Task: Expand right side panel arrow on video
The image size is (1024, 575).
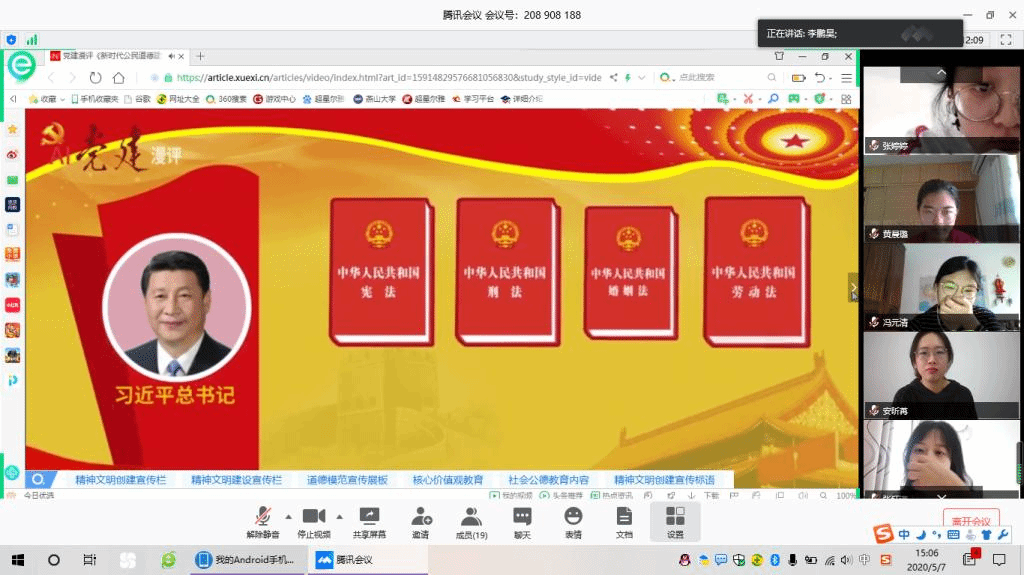Action: point(853,288)
